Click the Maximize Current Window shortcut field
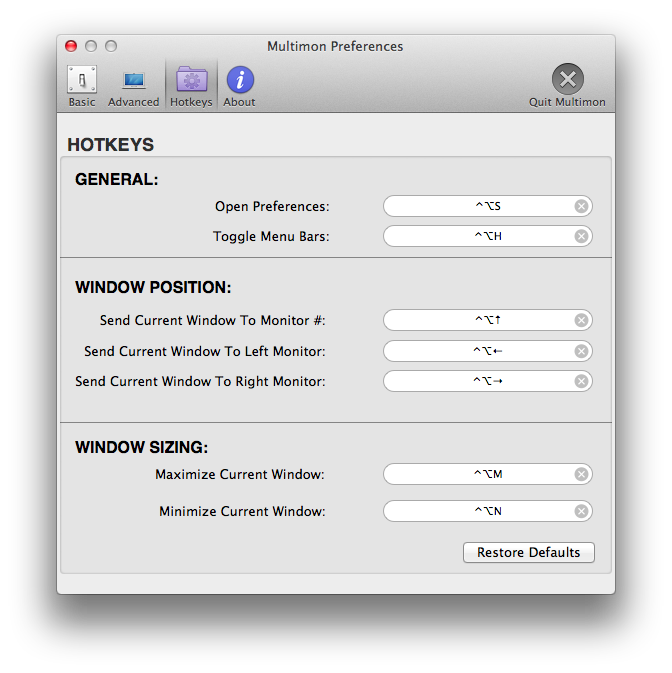The image size is (672, 673). (x=487, y=474)
